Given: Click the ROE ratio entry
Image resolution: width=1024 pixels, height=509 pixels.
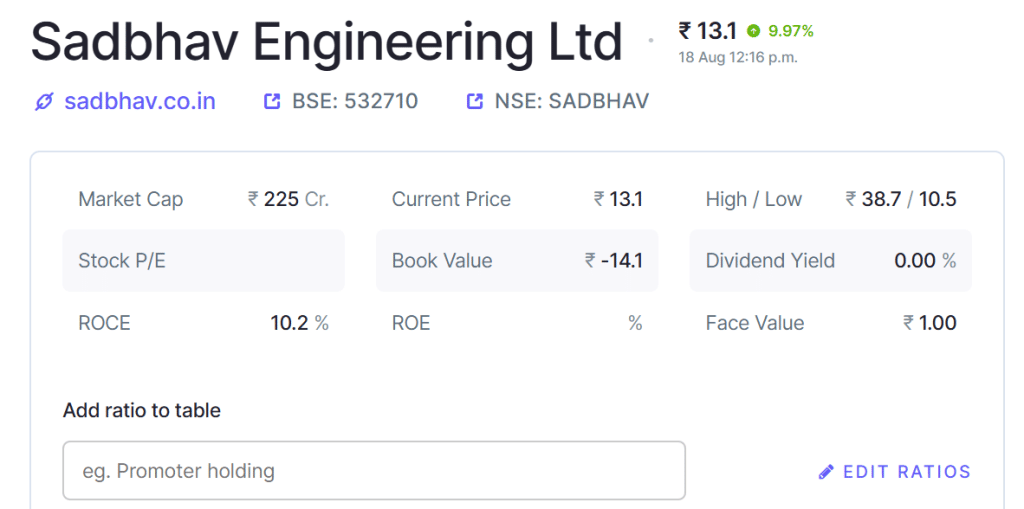Looking at the screenshot, I should tap(517, 322).
